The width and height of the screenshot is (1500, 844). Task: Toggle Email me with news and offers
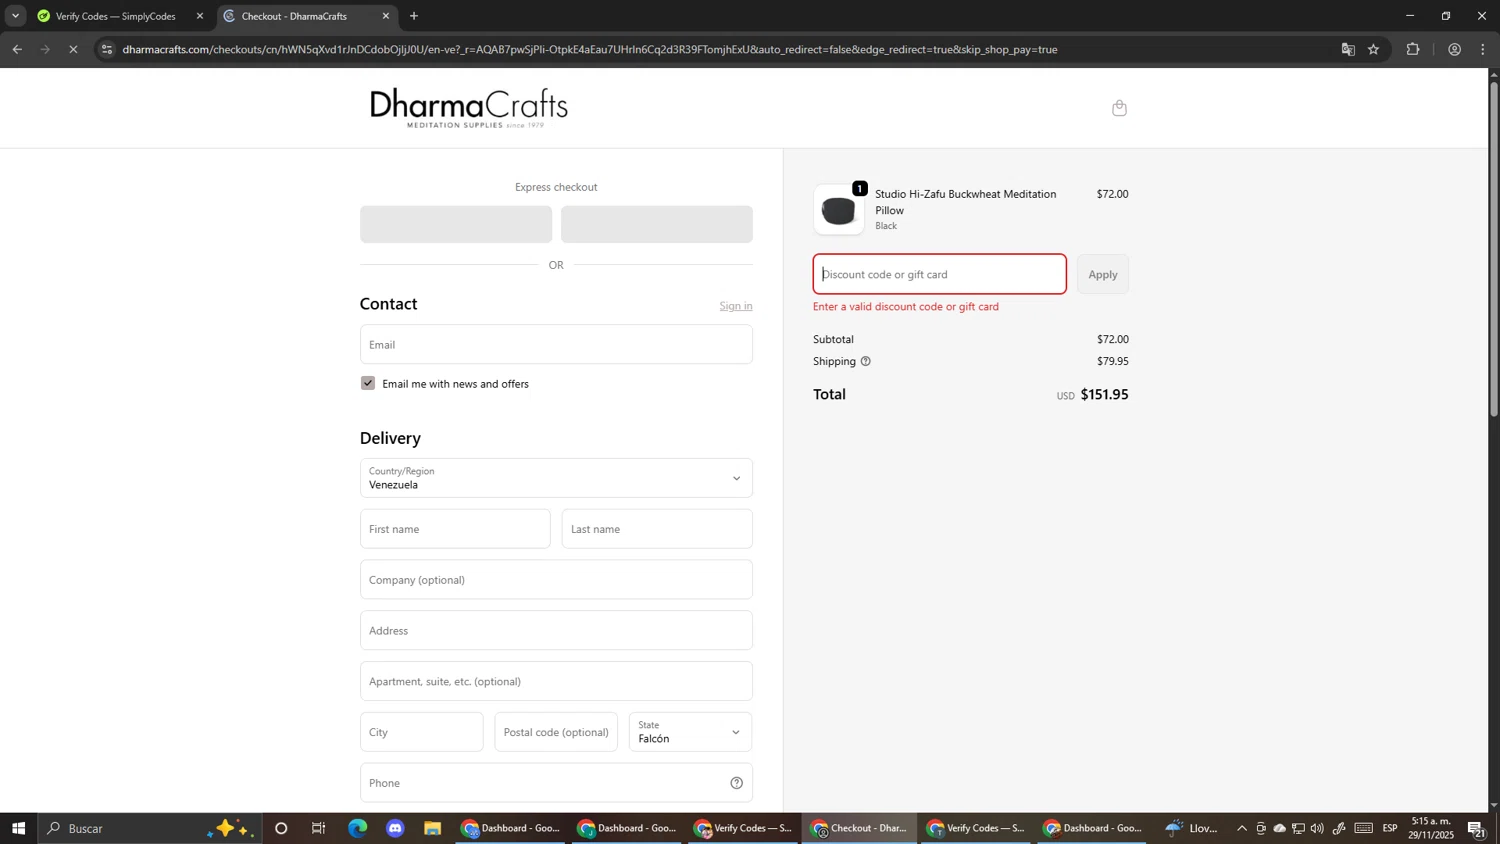[x=368, y=383]
